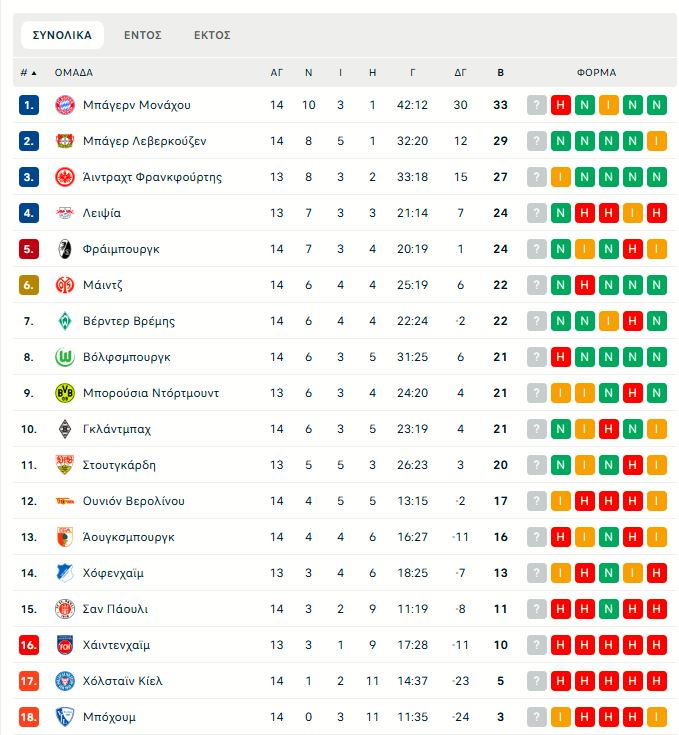Switch to the ΕΚΤΟΣ tab
Viewport: 679px width, 735px height.
click(212, 35)
